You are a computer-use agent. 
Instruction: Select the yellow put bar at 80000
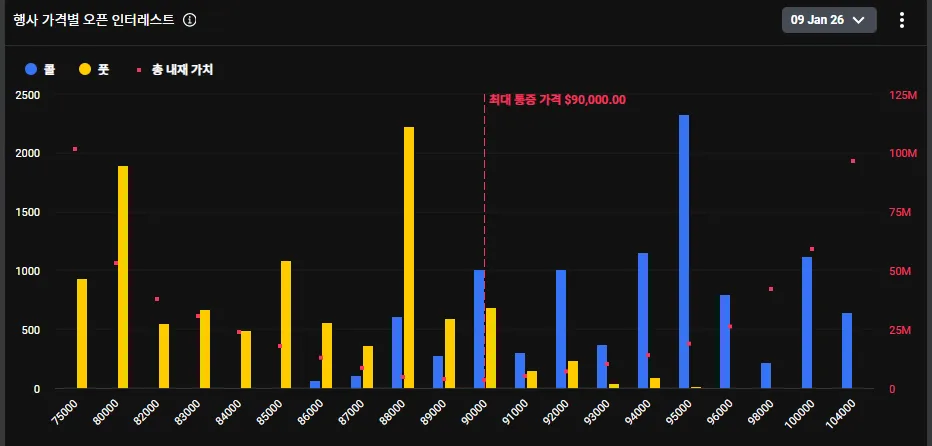click(123, 277)
